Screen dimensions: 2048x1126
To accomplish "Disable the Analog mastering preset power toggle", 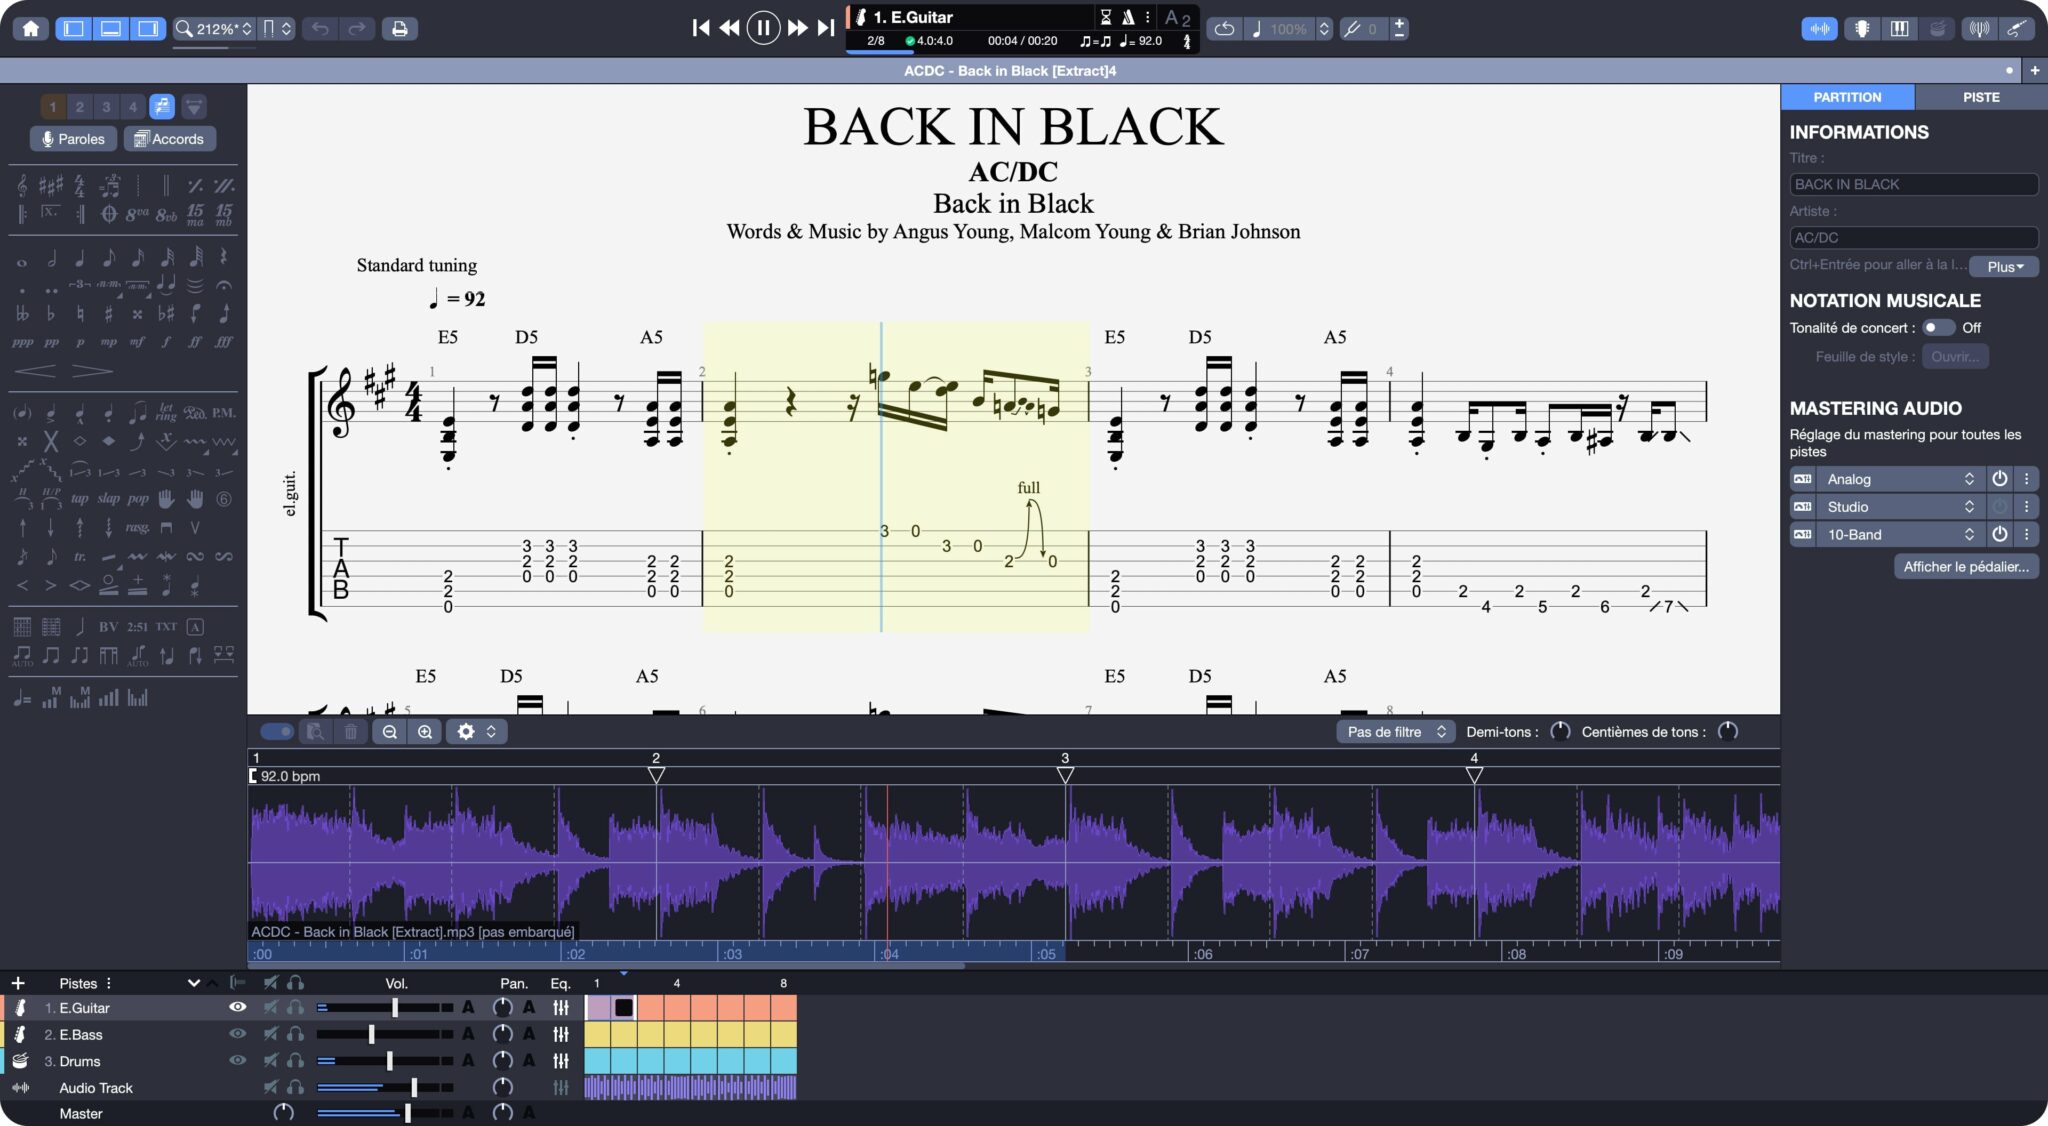I will 2000,478.
